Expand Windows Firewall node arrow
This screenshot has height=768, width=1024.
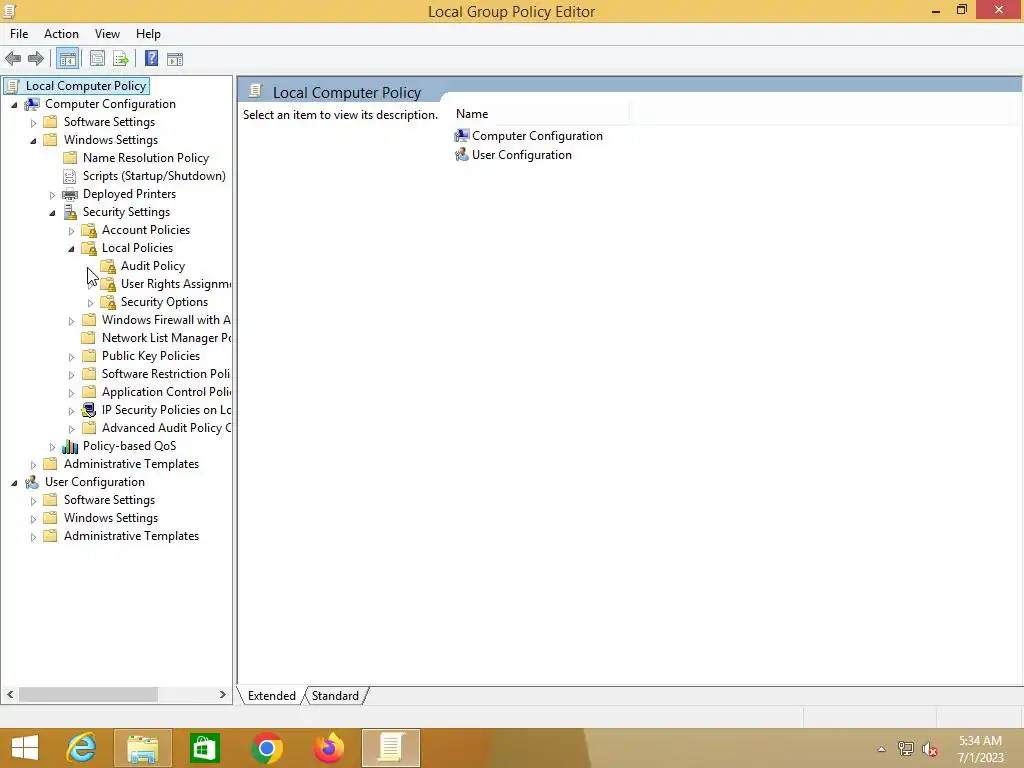point(71,321)
